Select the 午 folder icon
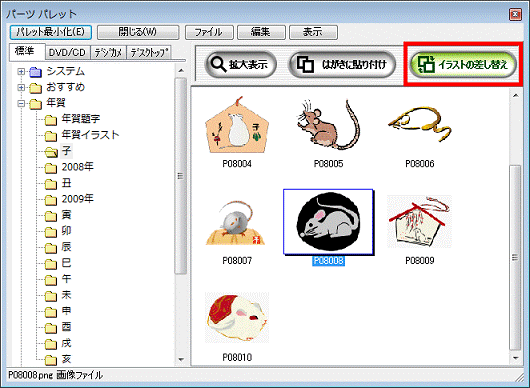This screenshot has height=388, width=530. pyautogui.click(x=51, y=280)
